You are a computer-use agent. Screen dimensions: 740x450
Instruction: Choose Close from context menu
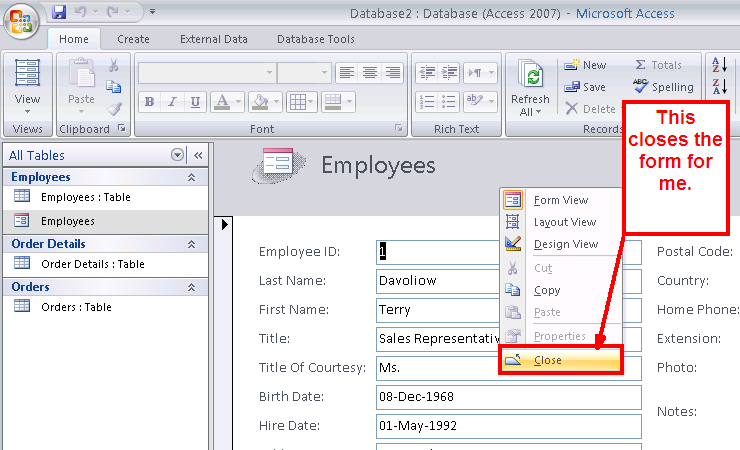pyautogui.click(x=561, y=360)
